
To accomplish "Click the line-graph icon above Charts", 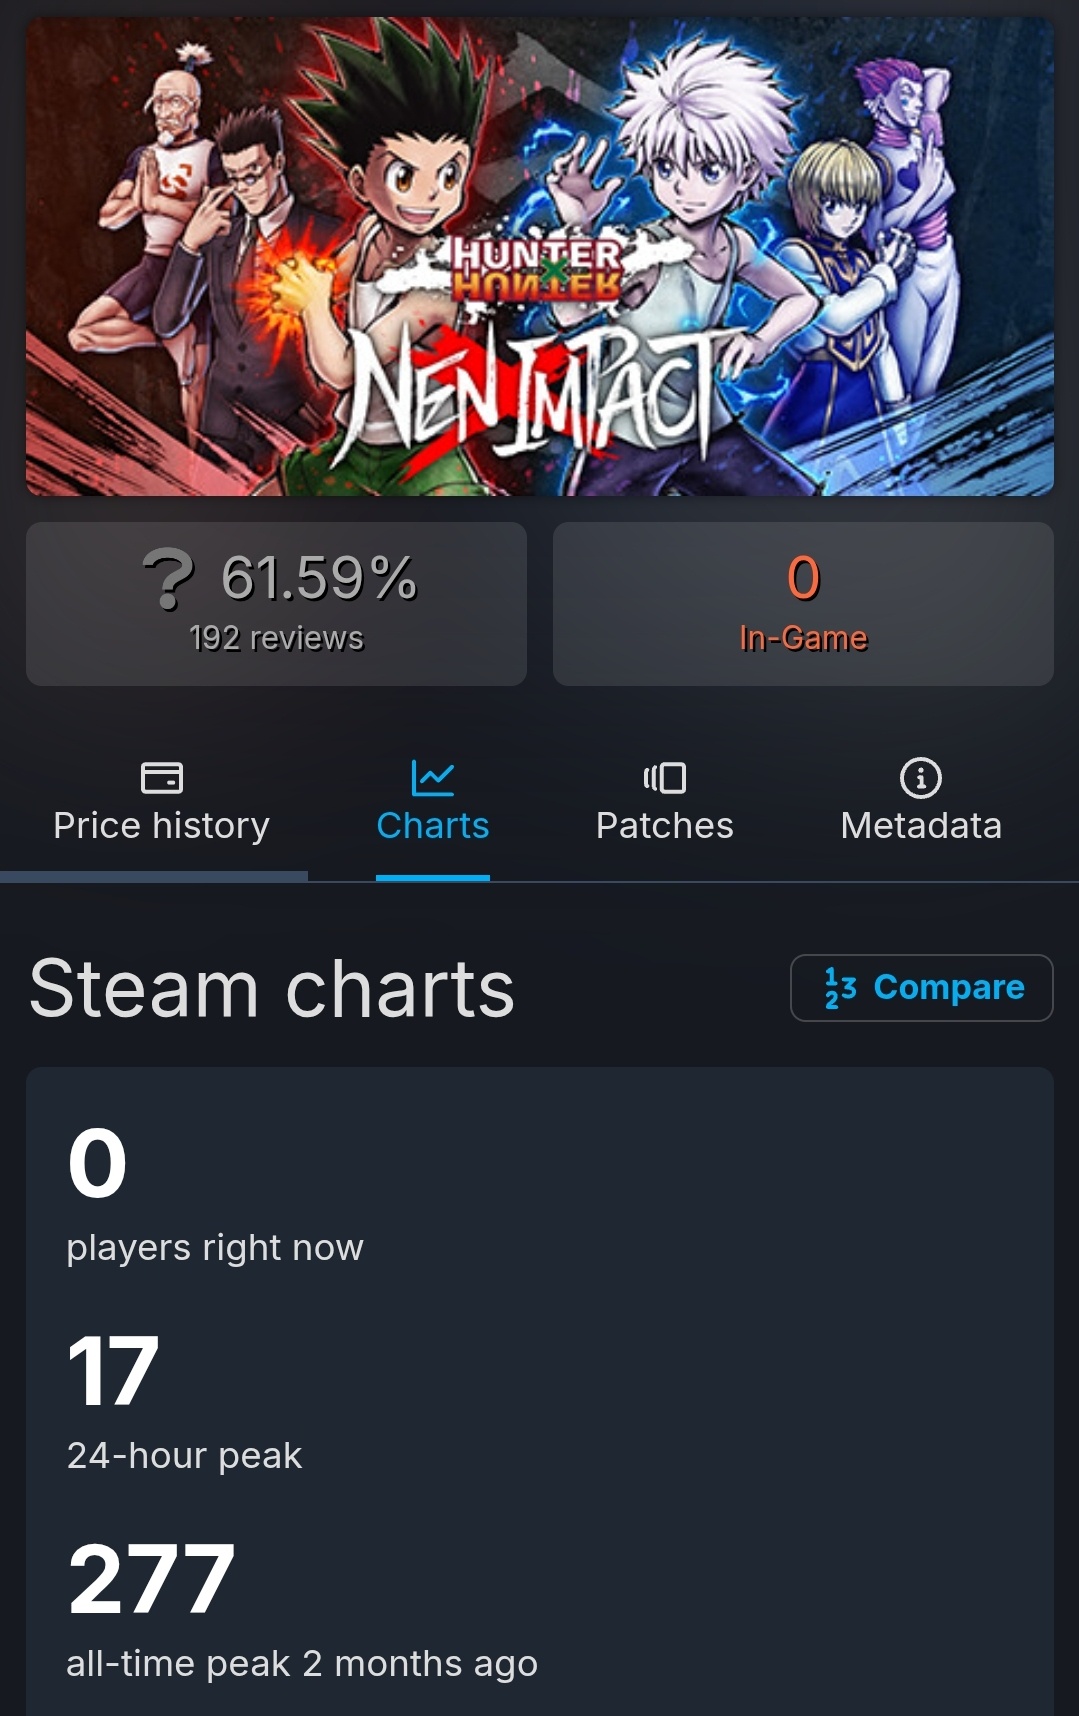I will point(432,778).
